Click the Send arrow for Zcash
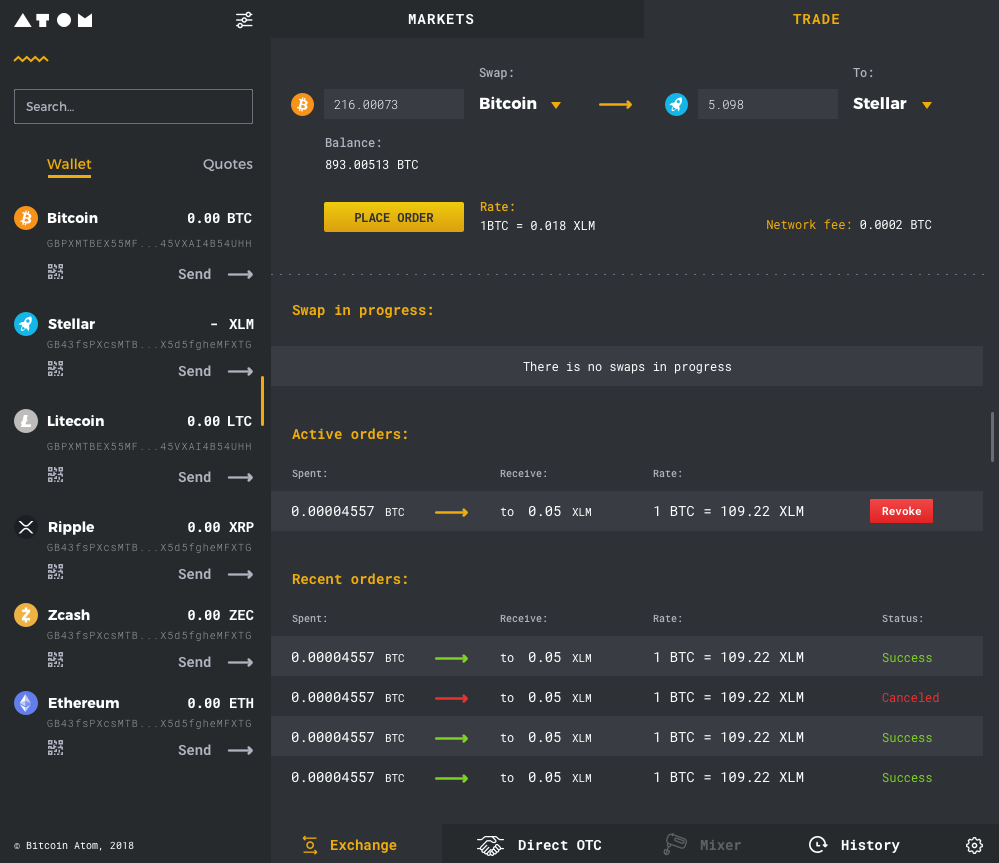 point(241,662)
